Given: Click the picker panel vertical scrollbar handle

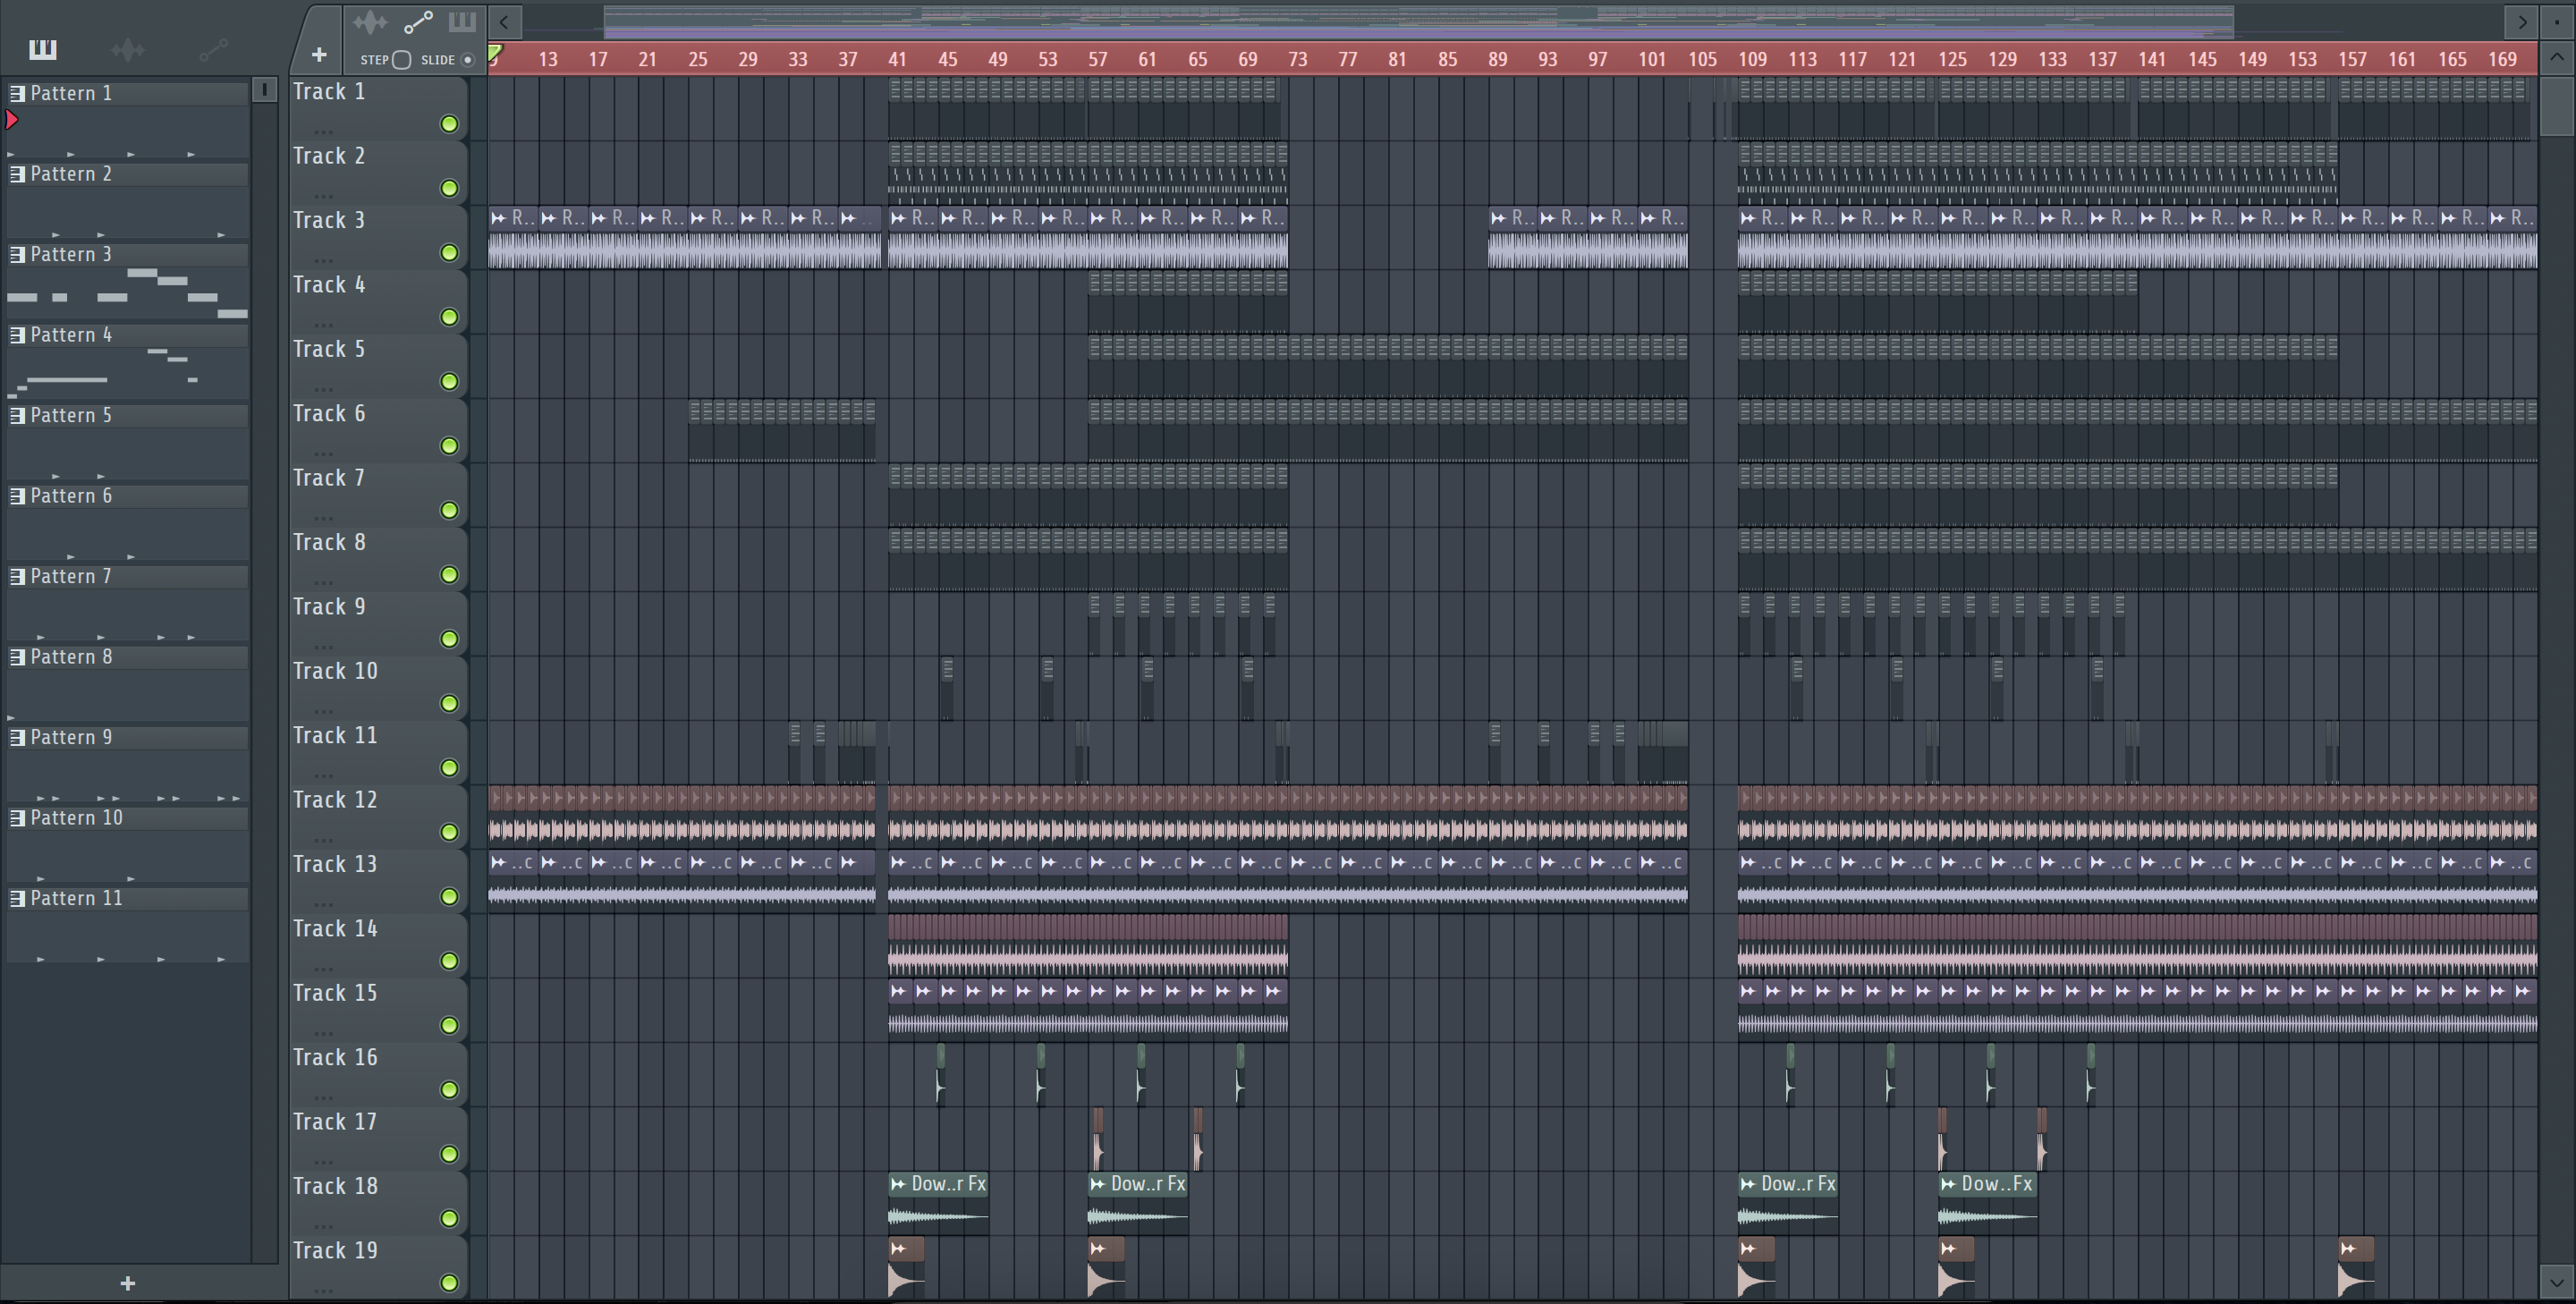Looking at the screenshot, I should (x=264, y=90).
